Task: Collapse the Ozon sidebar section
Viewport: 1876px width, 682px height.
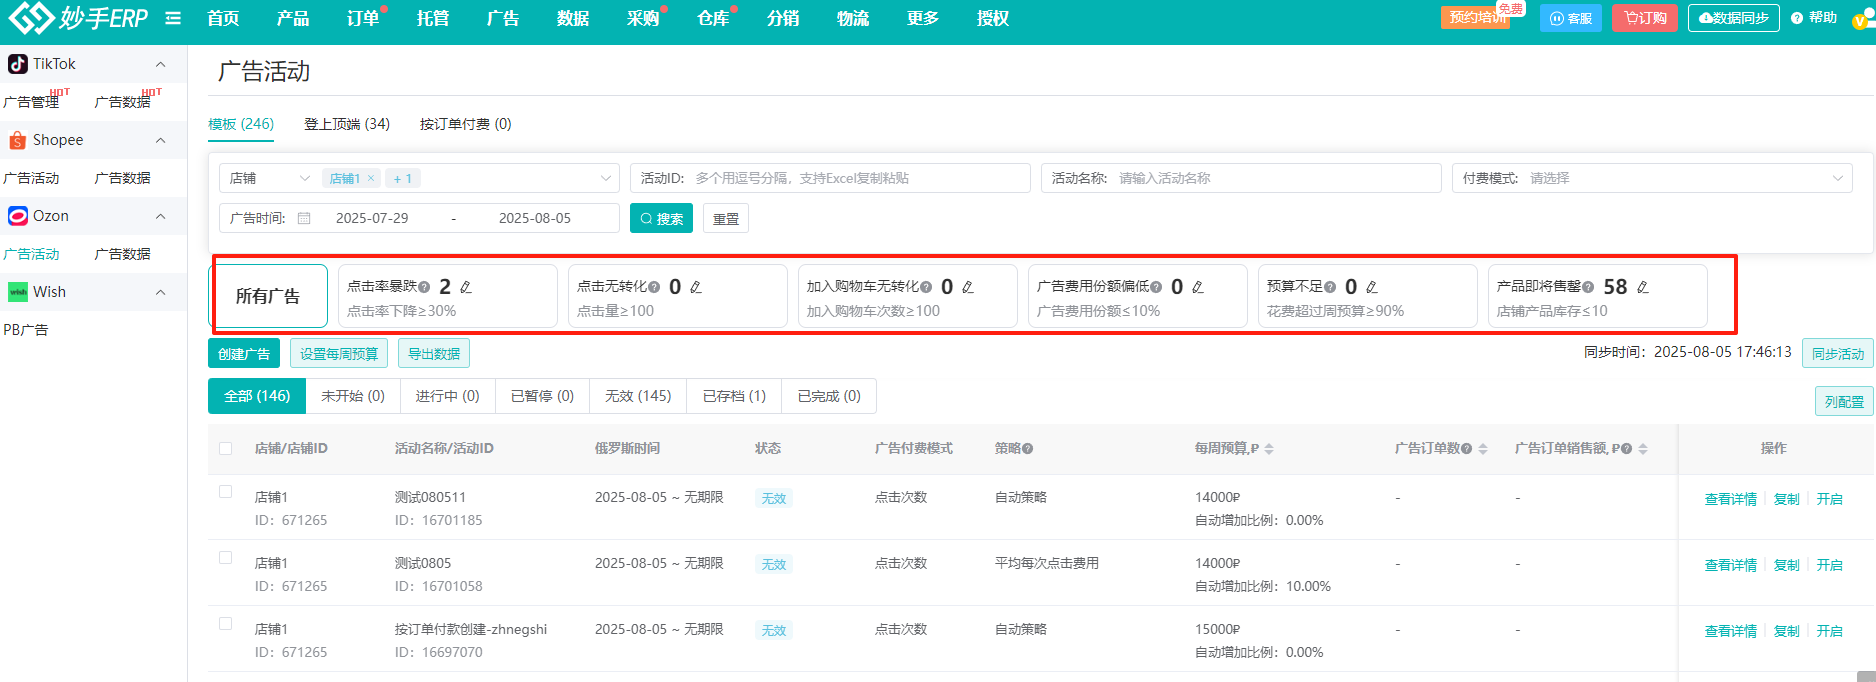Action: click(x=160, y=216)
